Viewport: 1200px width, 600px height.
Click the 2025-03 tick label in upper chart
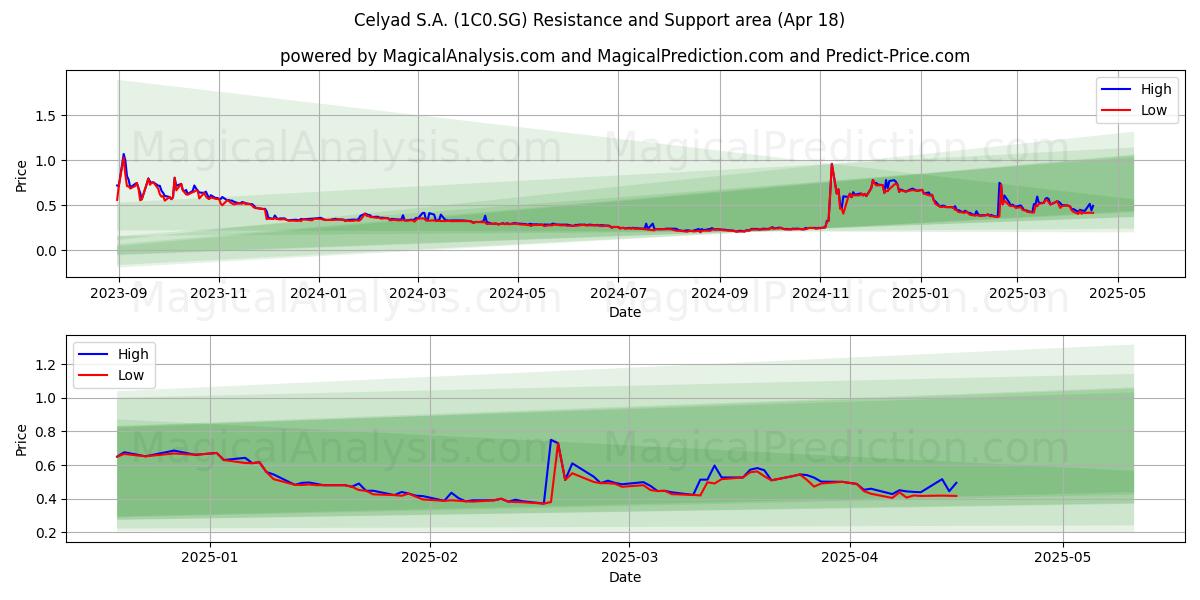[x=1017, y=294]
